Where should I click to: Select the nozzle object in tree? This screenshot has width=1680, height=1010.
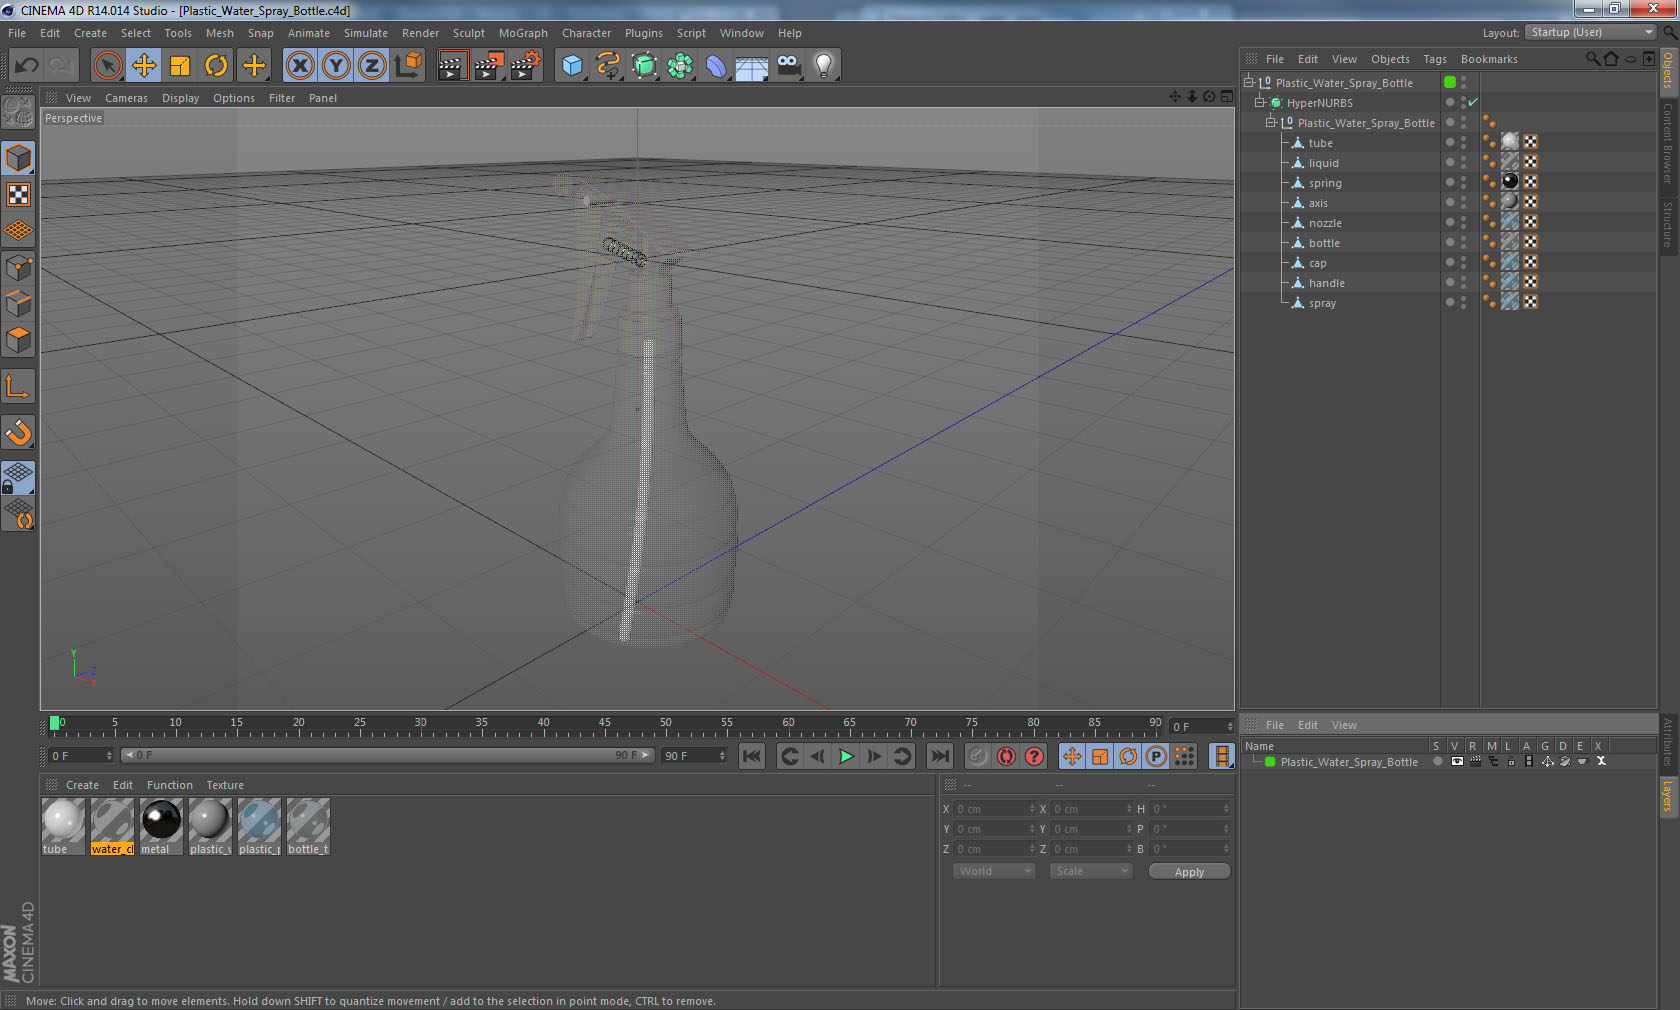pyautogui.click(x=1325, y=223)
